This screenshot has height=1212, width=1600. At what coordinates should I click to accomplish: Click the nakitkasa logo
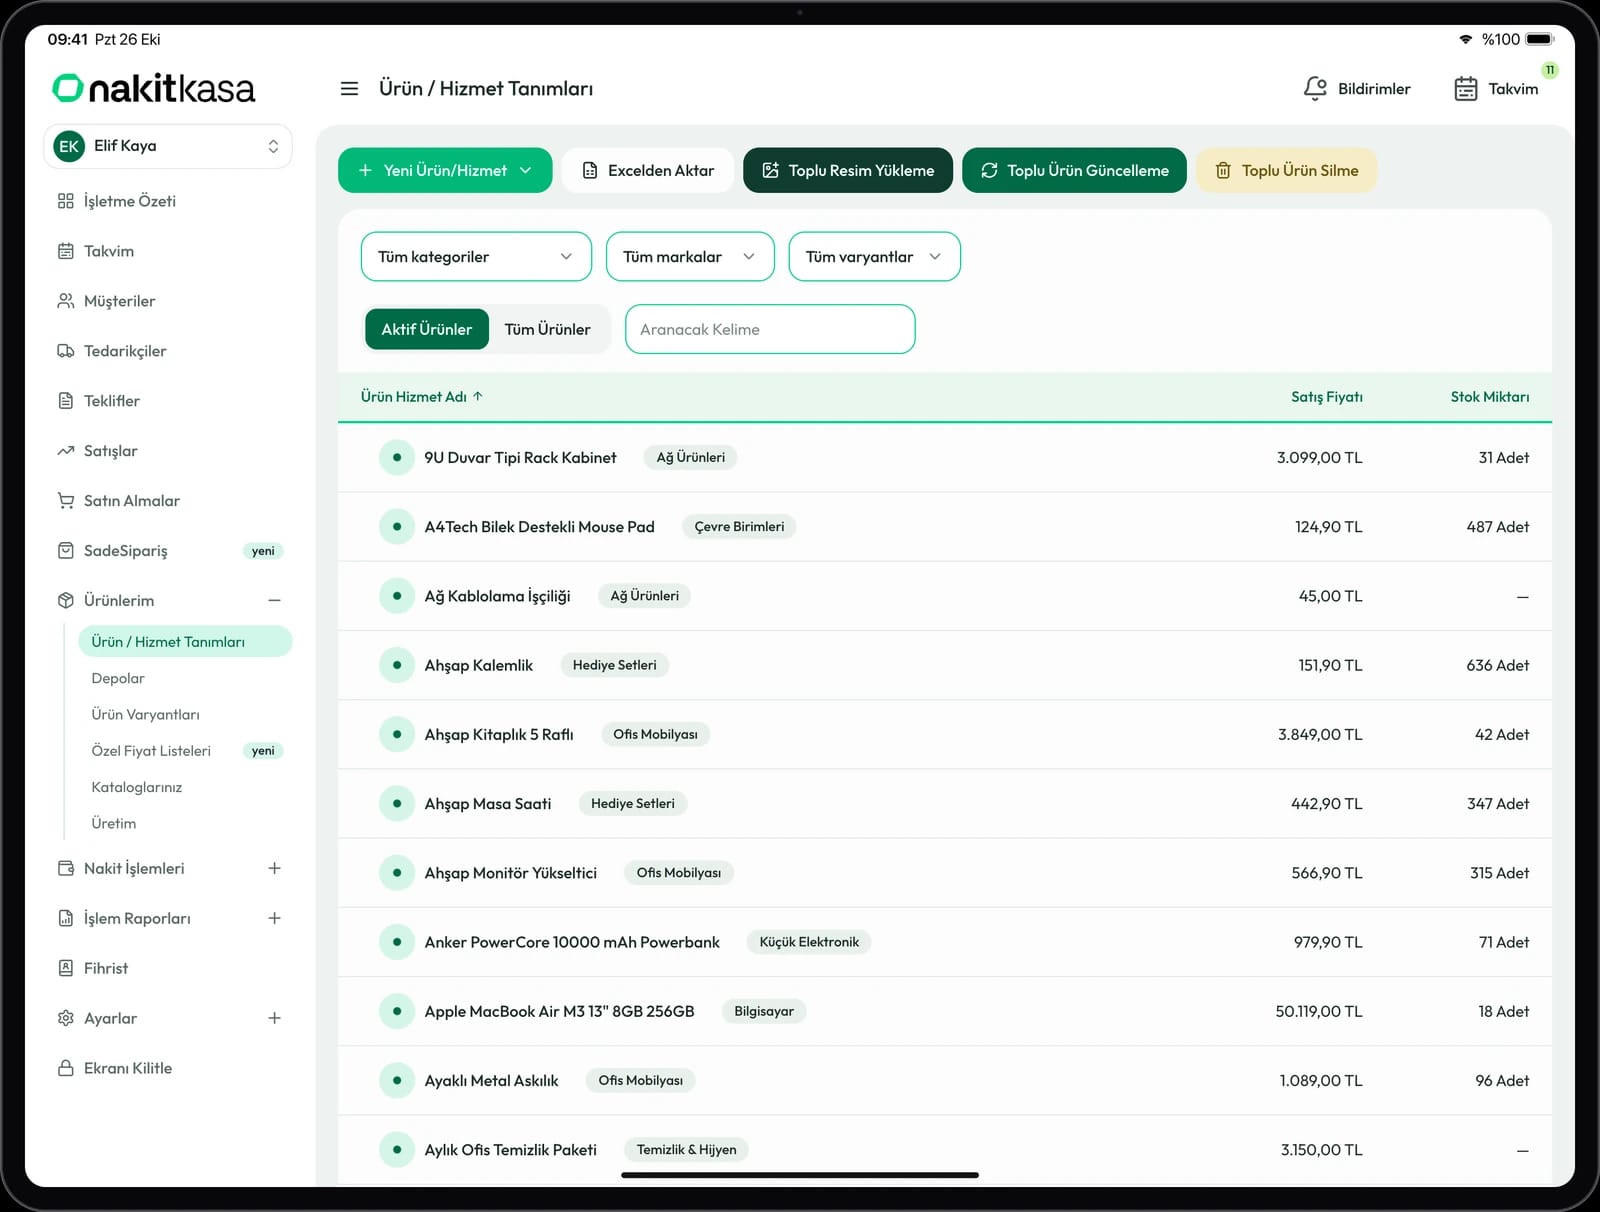pyautogui.click(x=154, y=89)
